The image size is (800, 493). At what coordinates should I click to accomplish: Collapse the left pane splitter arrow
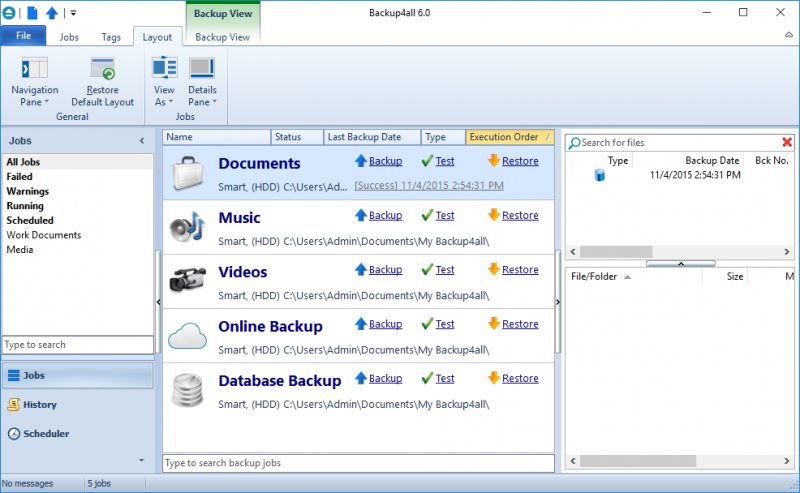click(x=158, y=302)
